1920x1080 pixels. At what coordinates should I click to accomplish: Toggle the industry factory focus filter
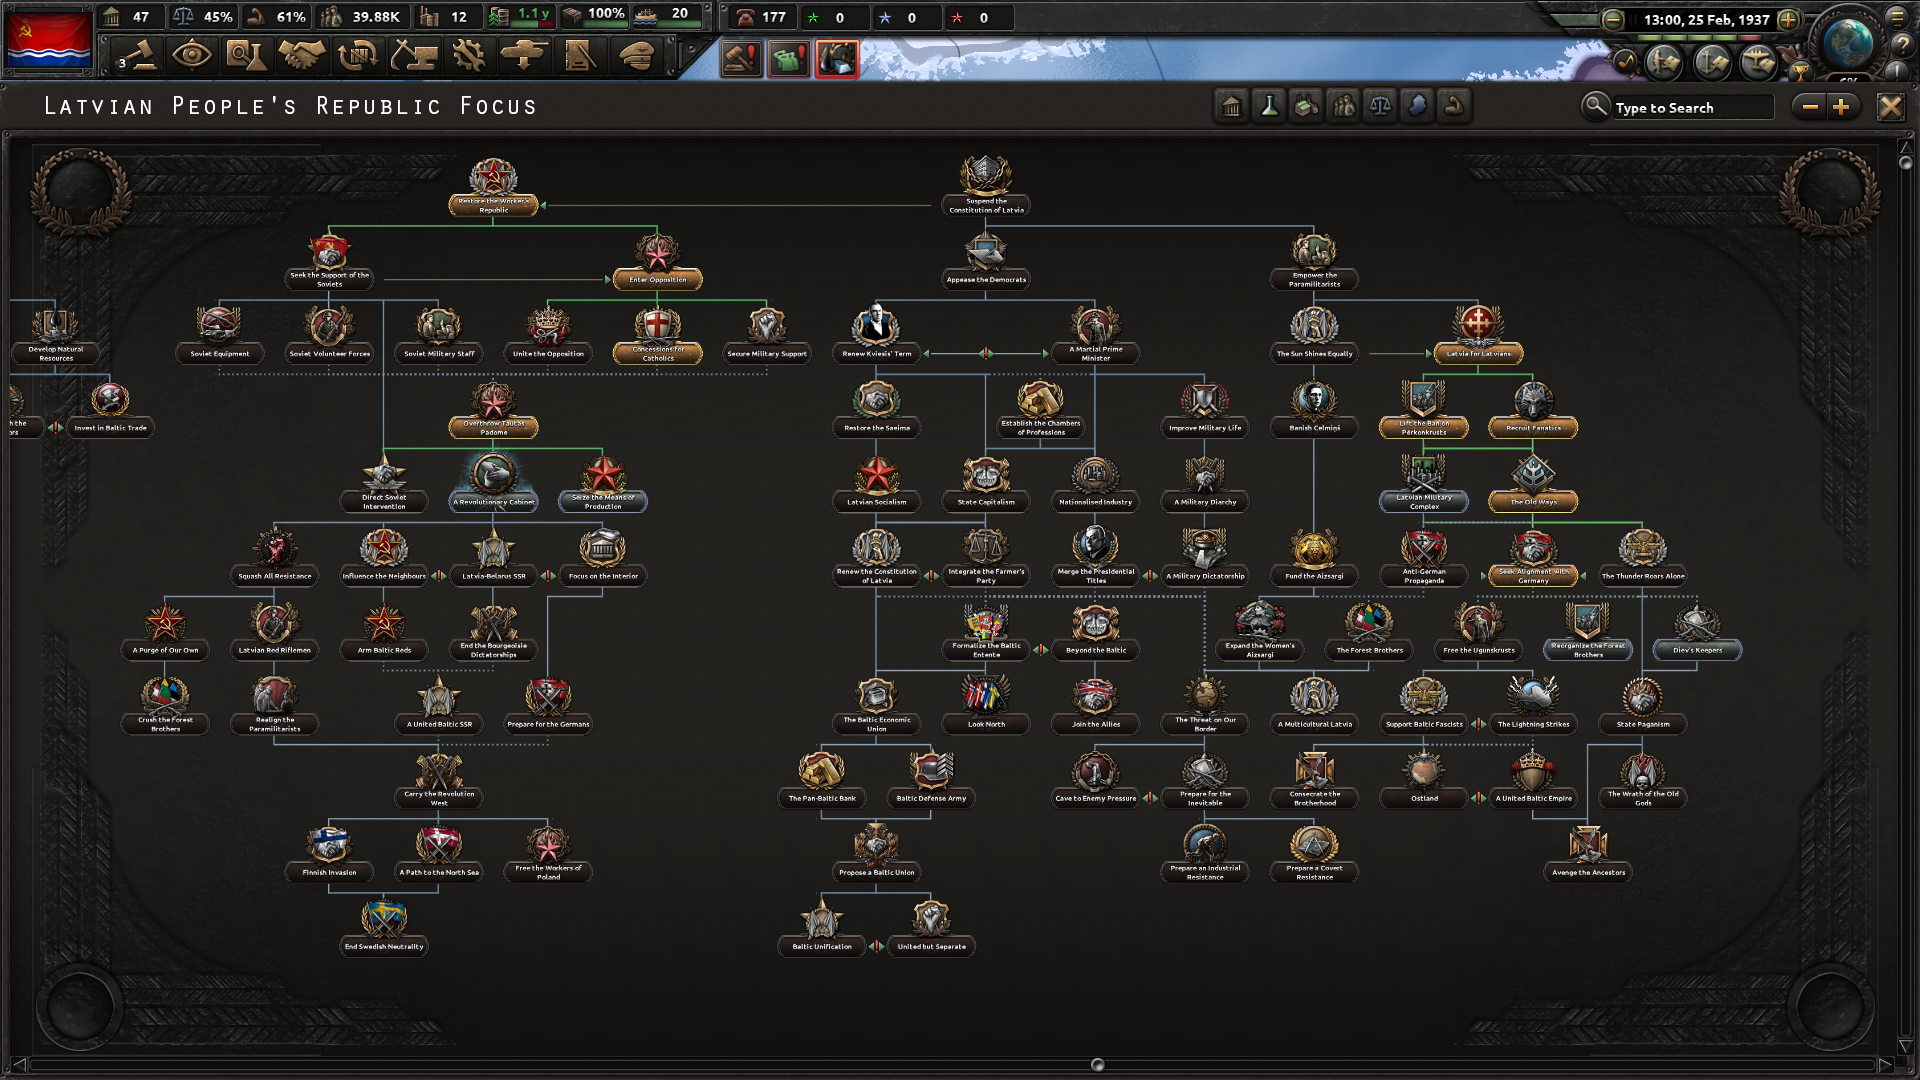pyautogui.click(x=1306, y=106)
